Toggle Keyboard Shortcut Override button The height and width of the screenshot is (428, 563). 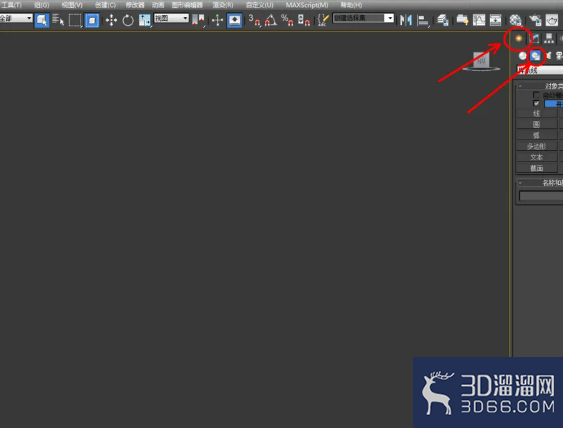[234, 20]
